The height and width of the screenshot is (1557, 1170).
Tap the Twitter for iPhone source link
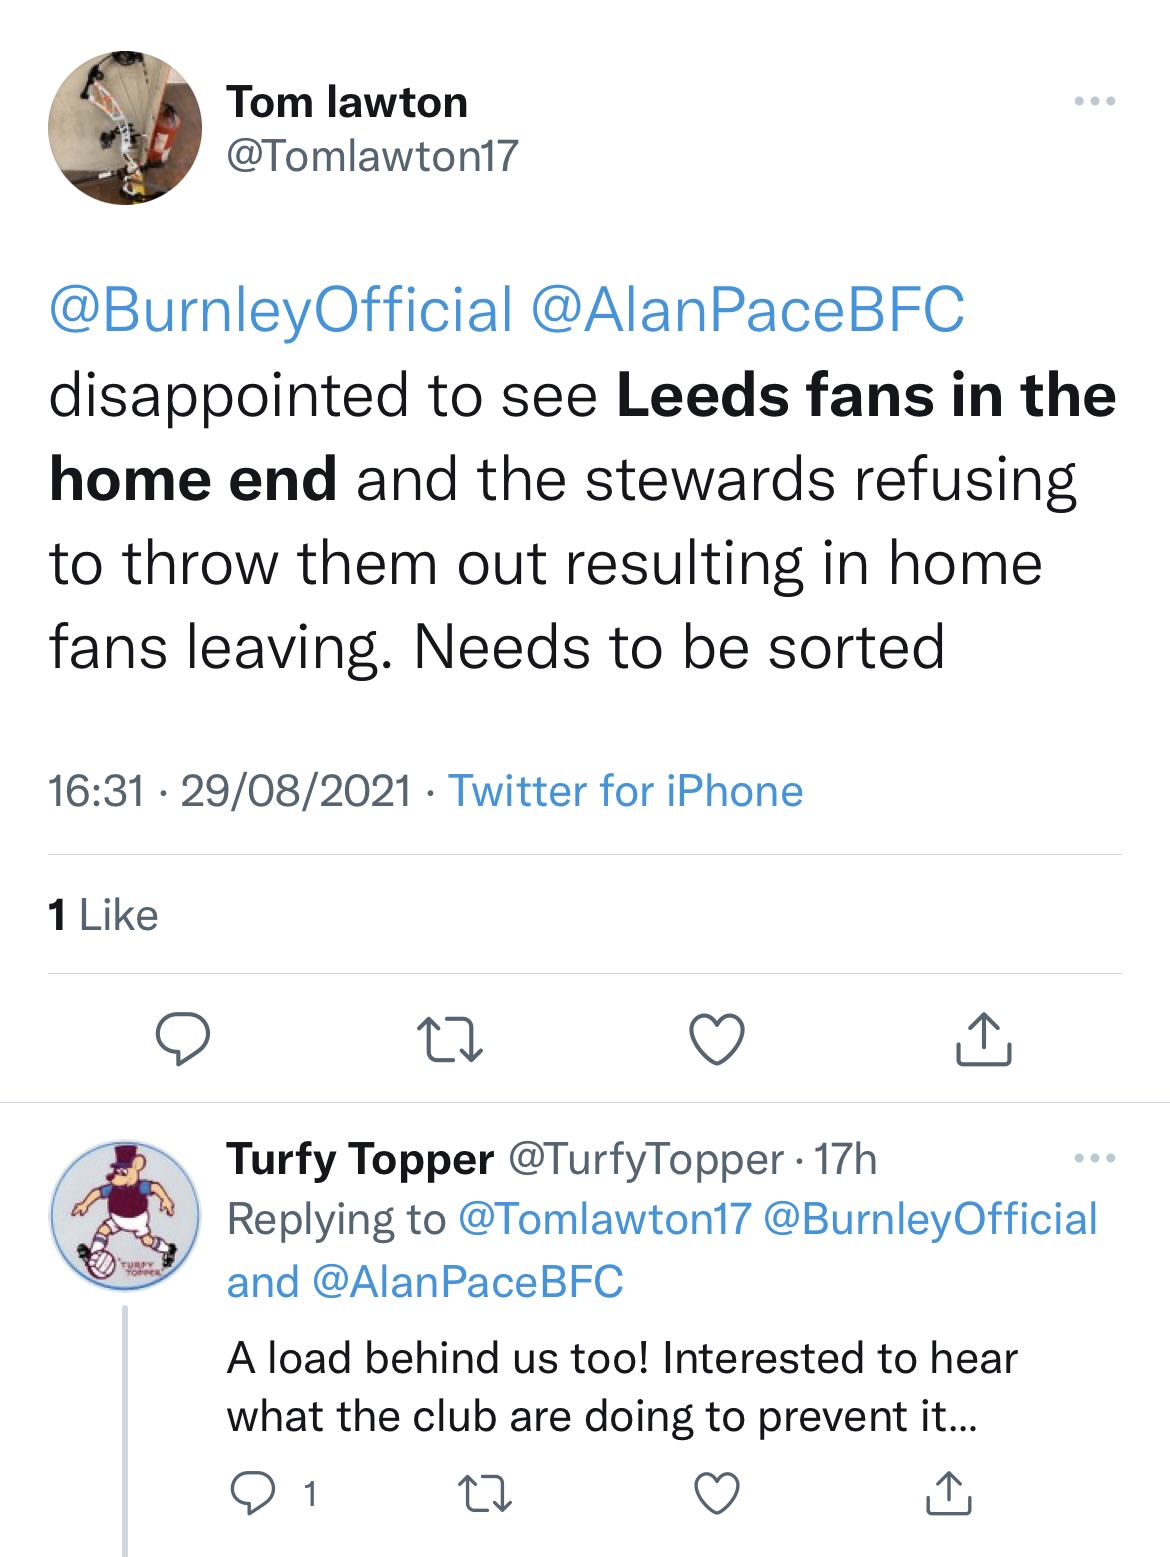pyautogui.click(x=625, y=791)
